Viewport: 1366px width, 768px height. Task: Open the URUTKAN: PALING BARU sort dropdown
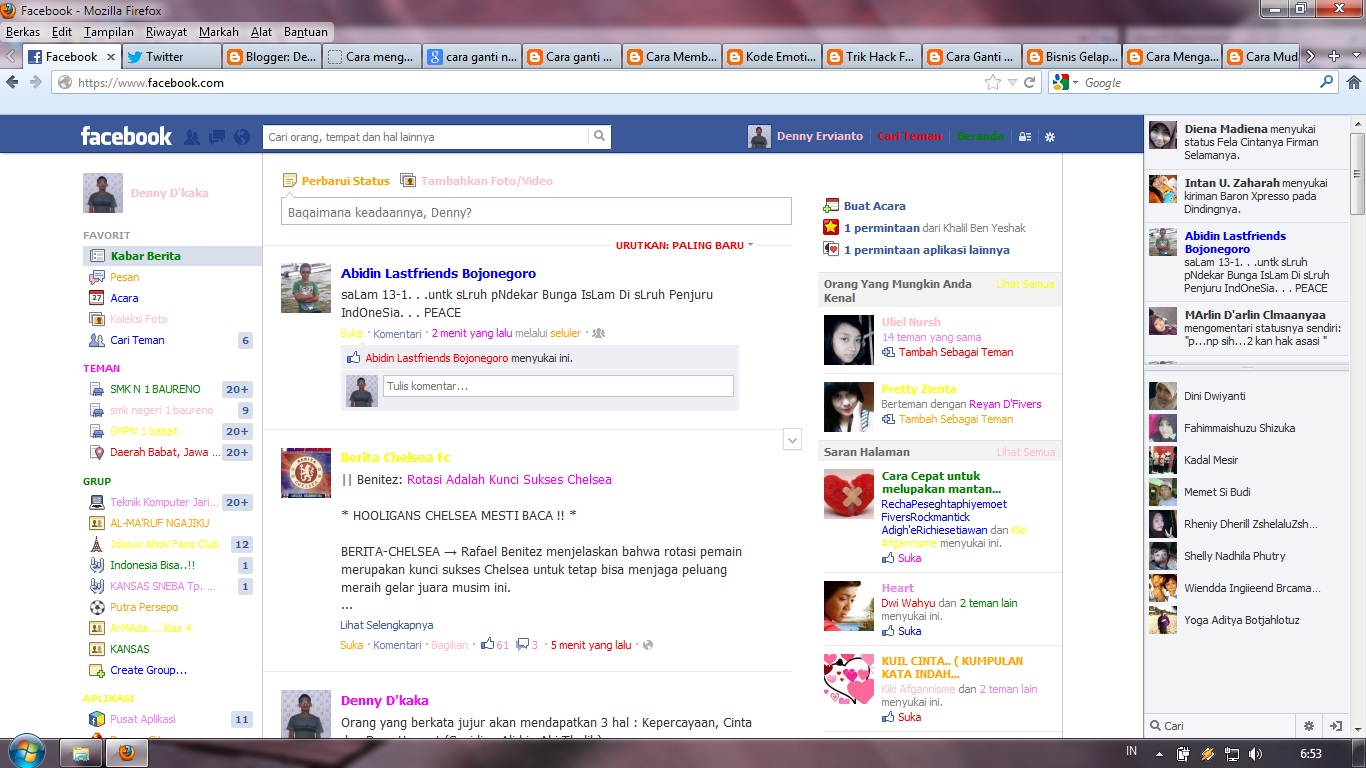click(x=684, y=244)
